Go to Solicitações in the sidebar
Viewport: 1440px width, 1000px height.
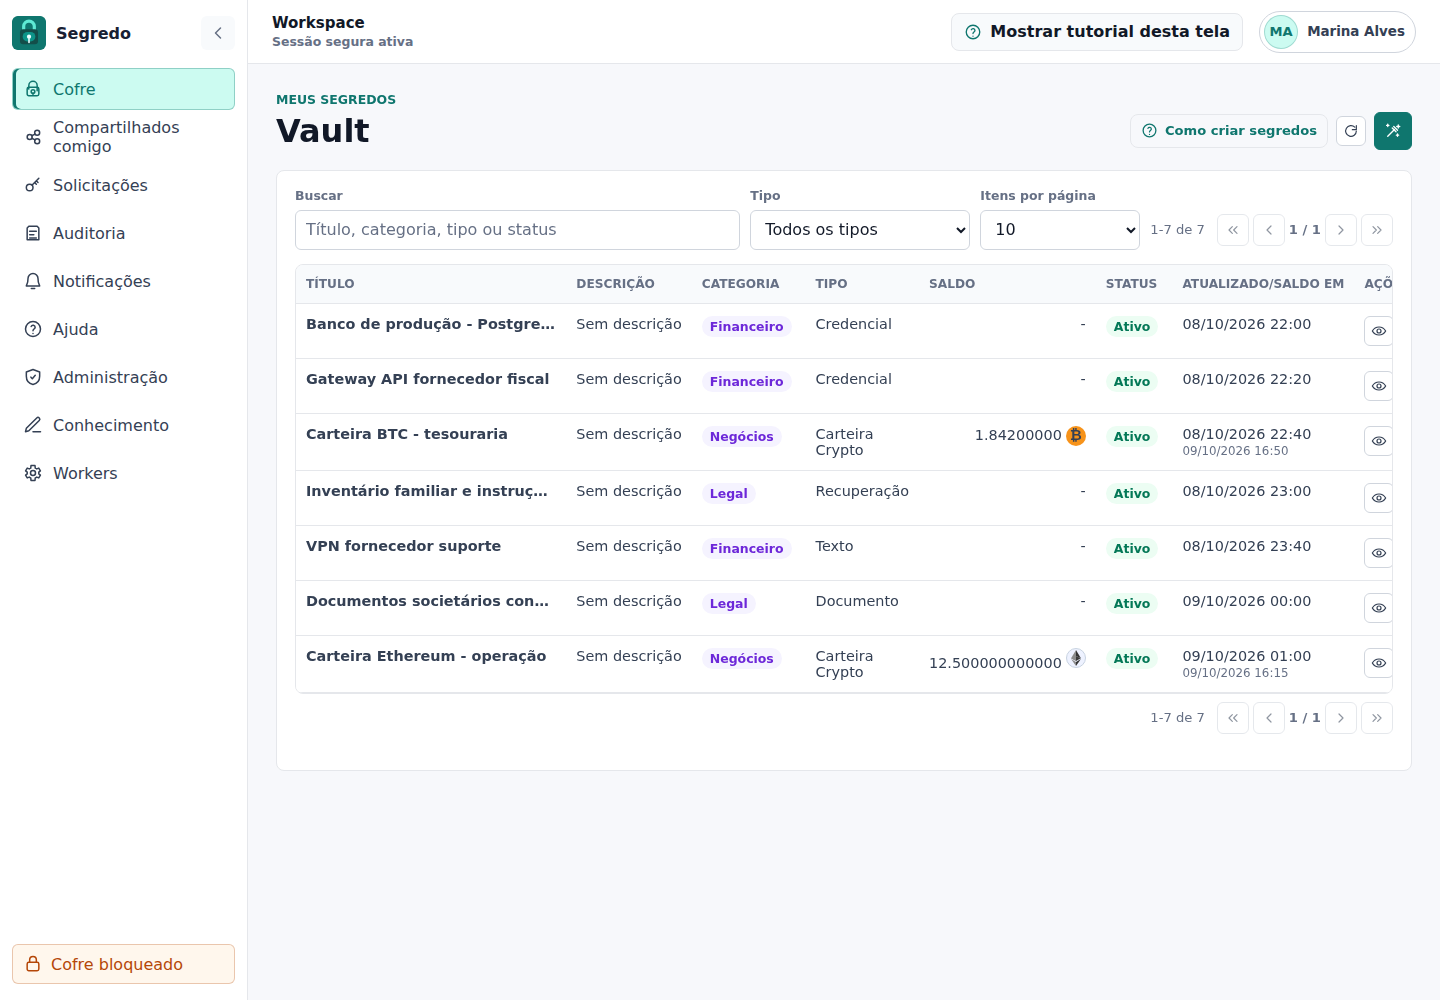[x=124, y=185]
